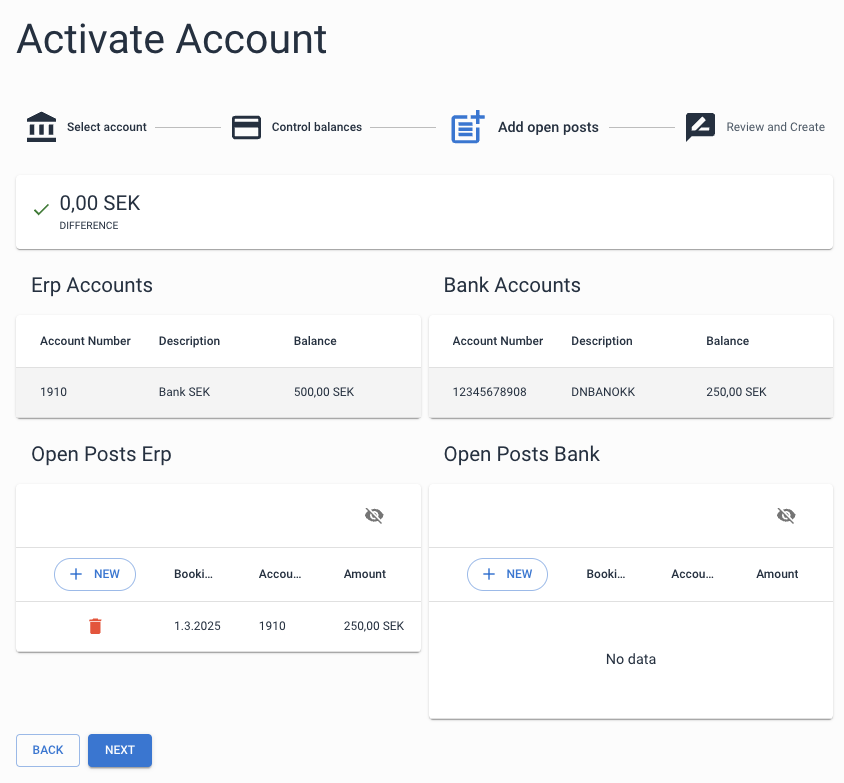The height and width of the screenshot is (783, 844).
Task: Open the Review and Create step
Action: (x=775, y=127)
